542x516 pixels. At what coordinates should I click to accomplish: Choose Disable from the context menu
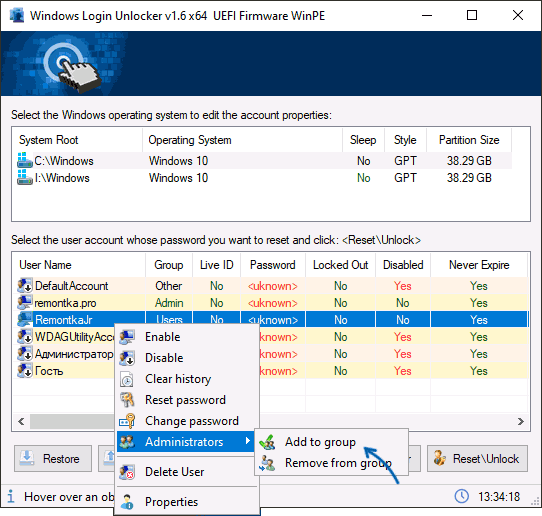click(x=187, y=358)
